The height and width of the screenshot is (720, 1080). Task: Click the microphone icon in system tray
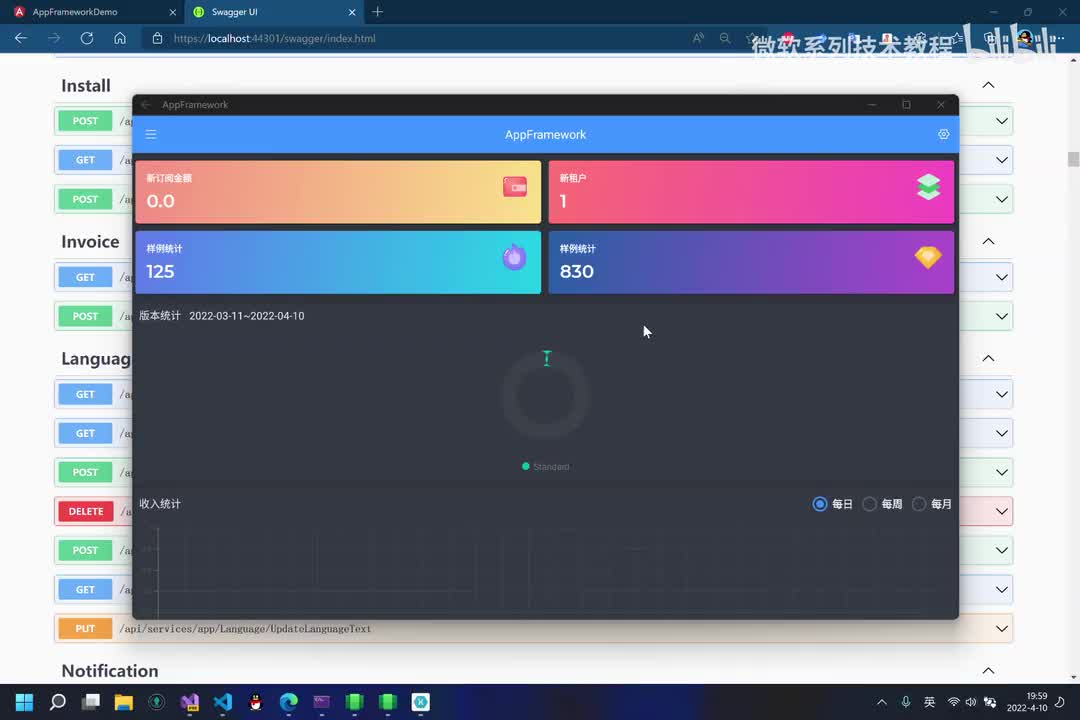[906, 702]
